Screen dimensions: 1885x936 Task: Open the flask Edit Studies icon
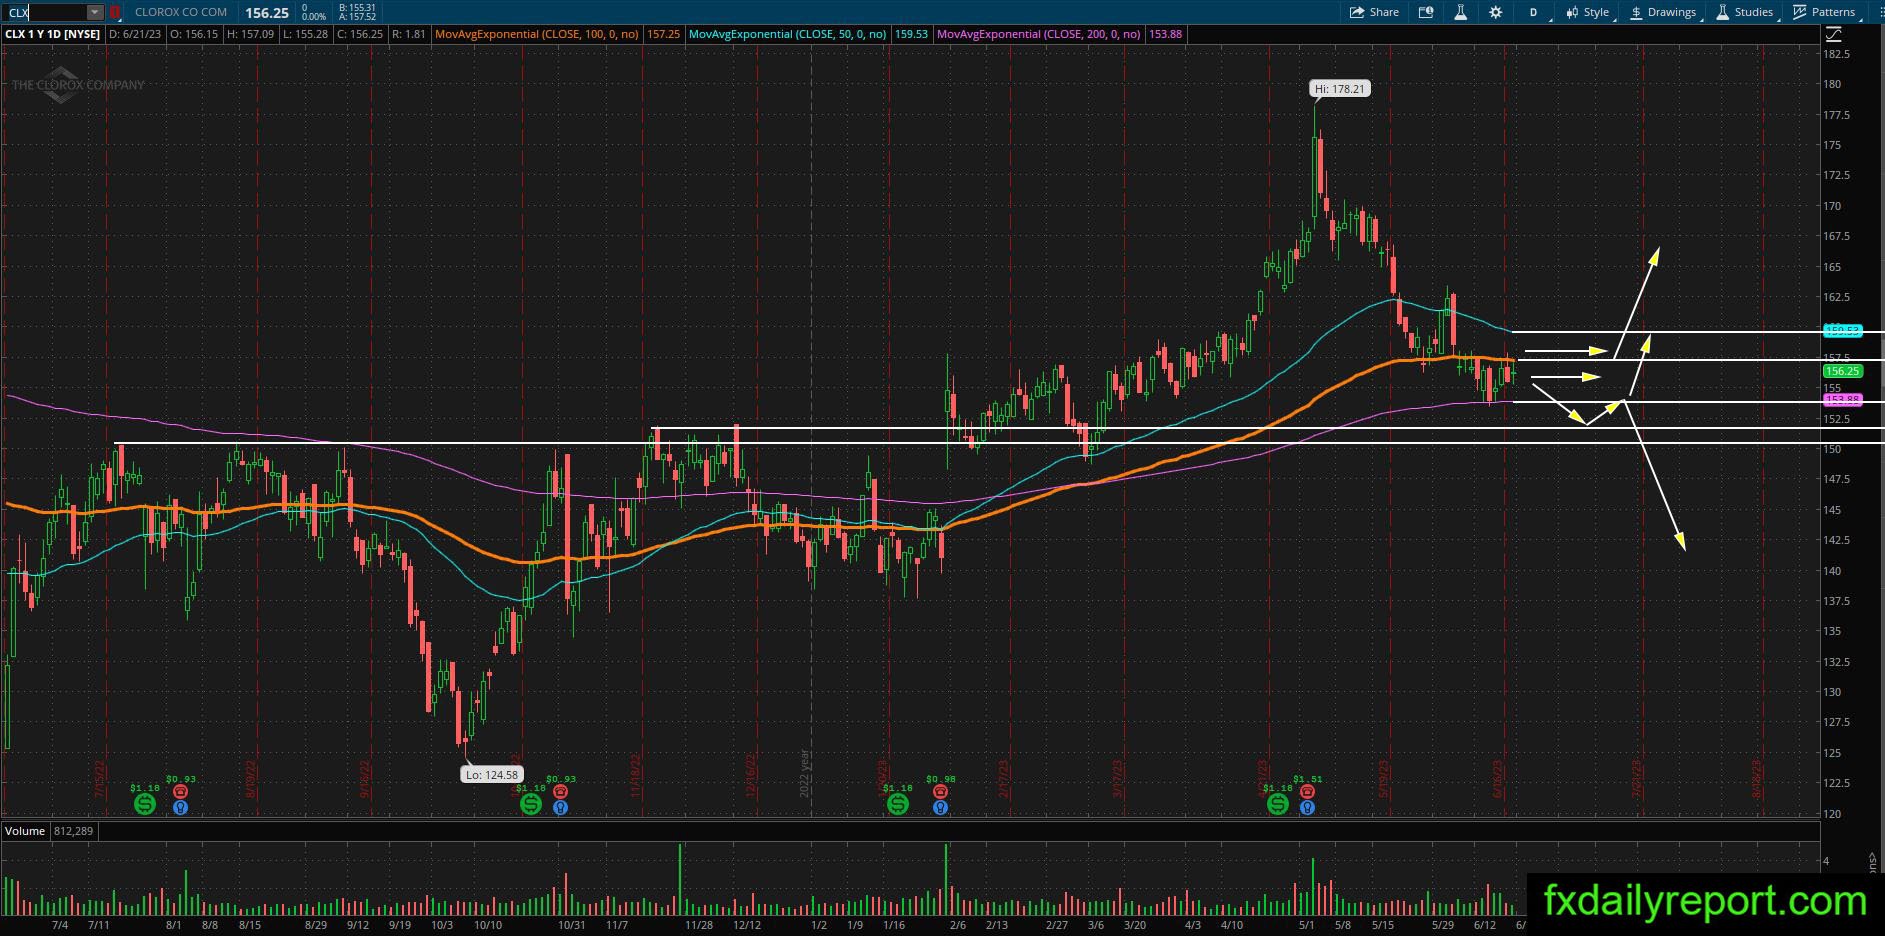pyautogui.click(x=1460, y=12)
